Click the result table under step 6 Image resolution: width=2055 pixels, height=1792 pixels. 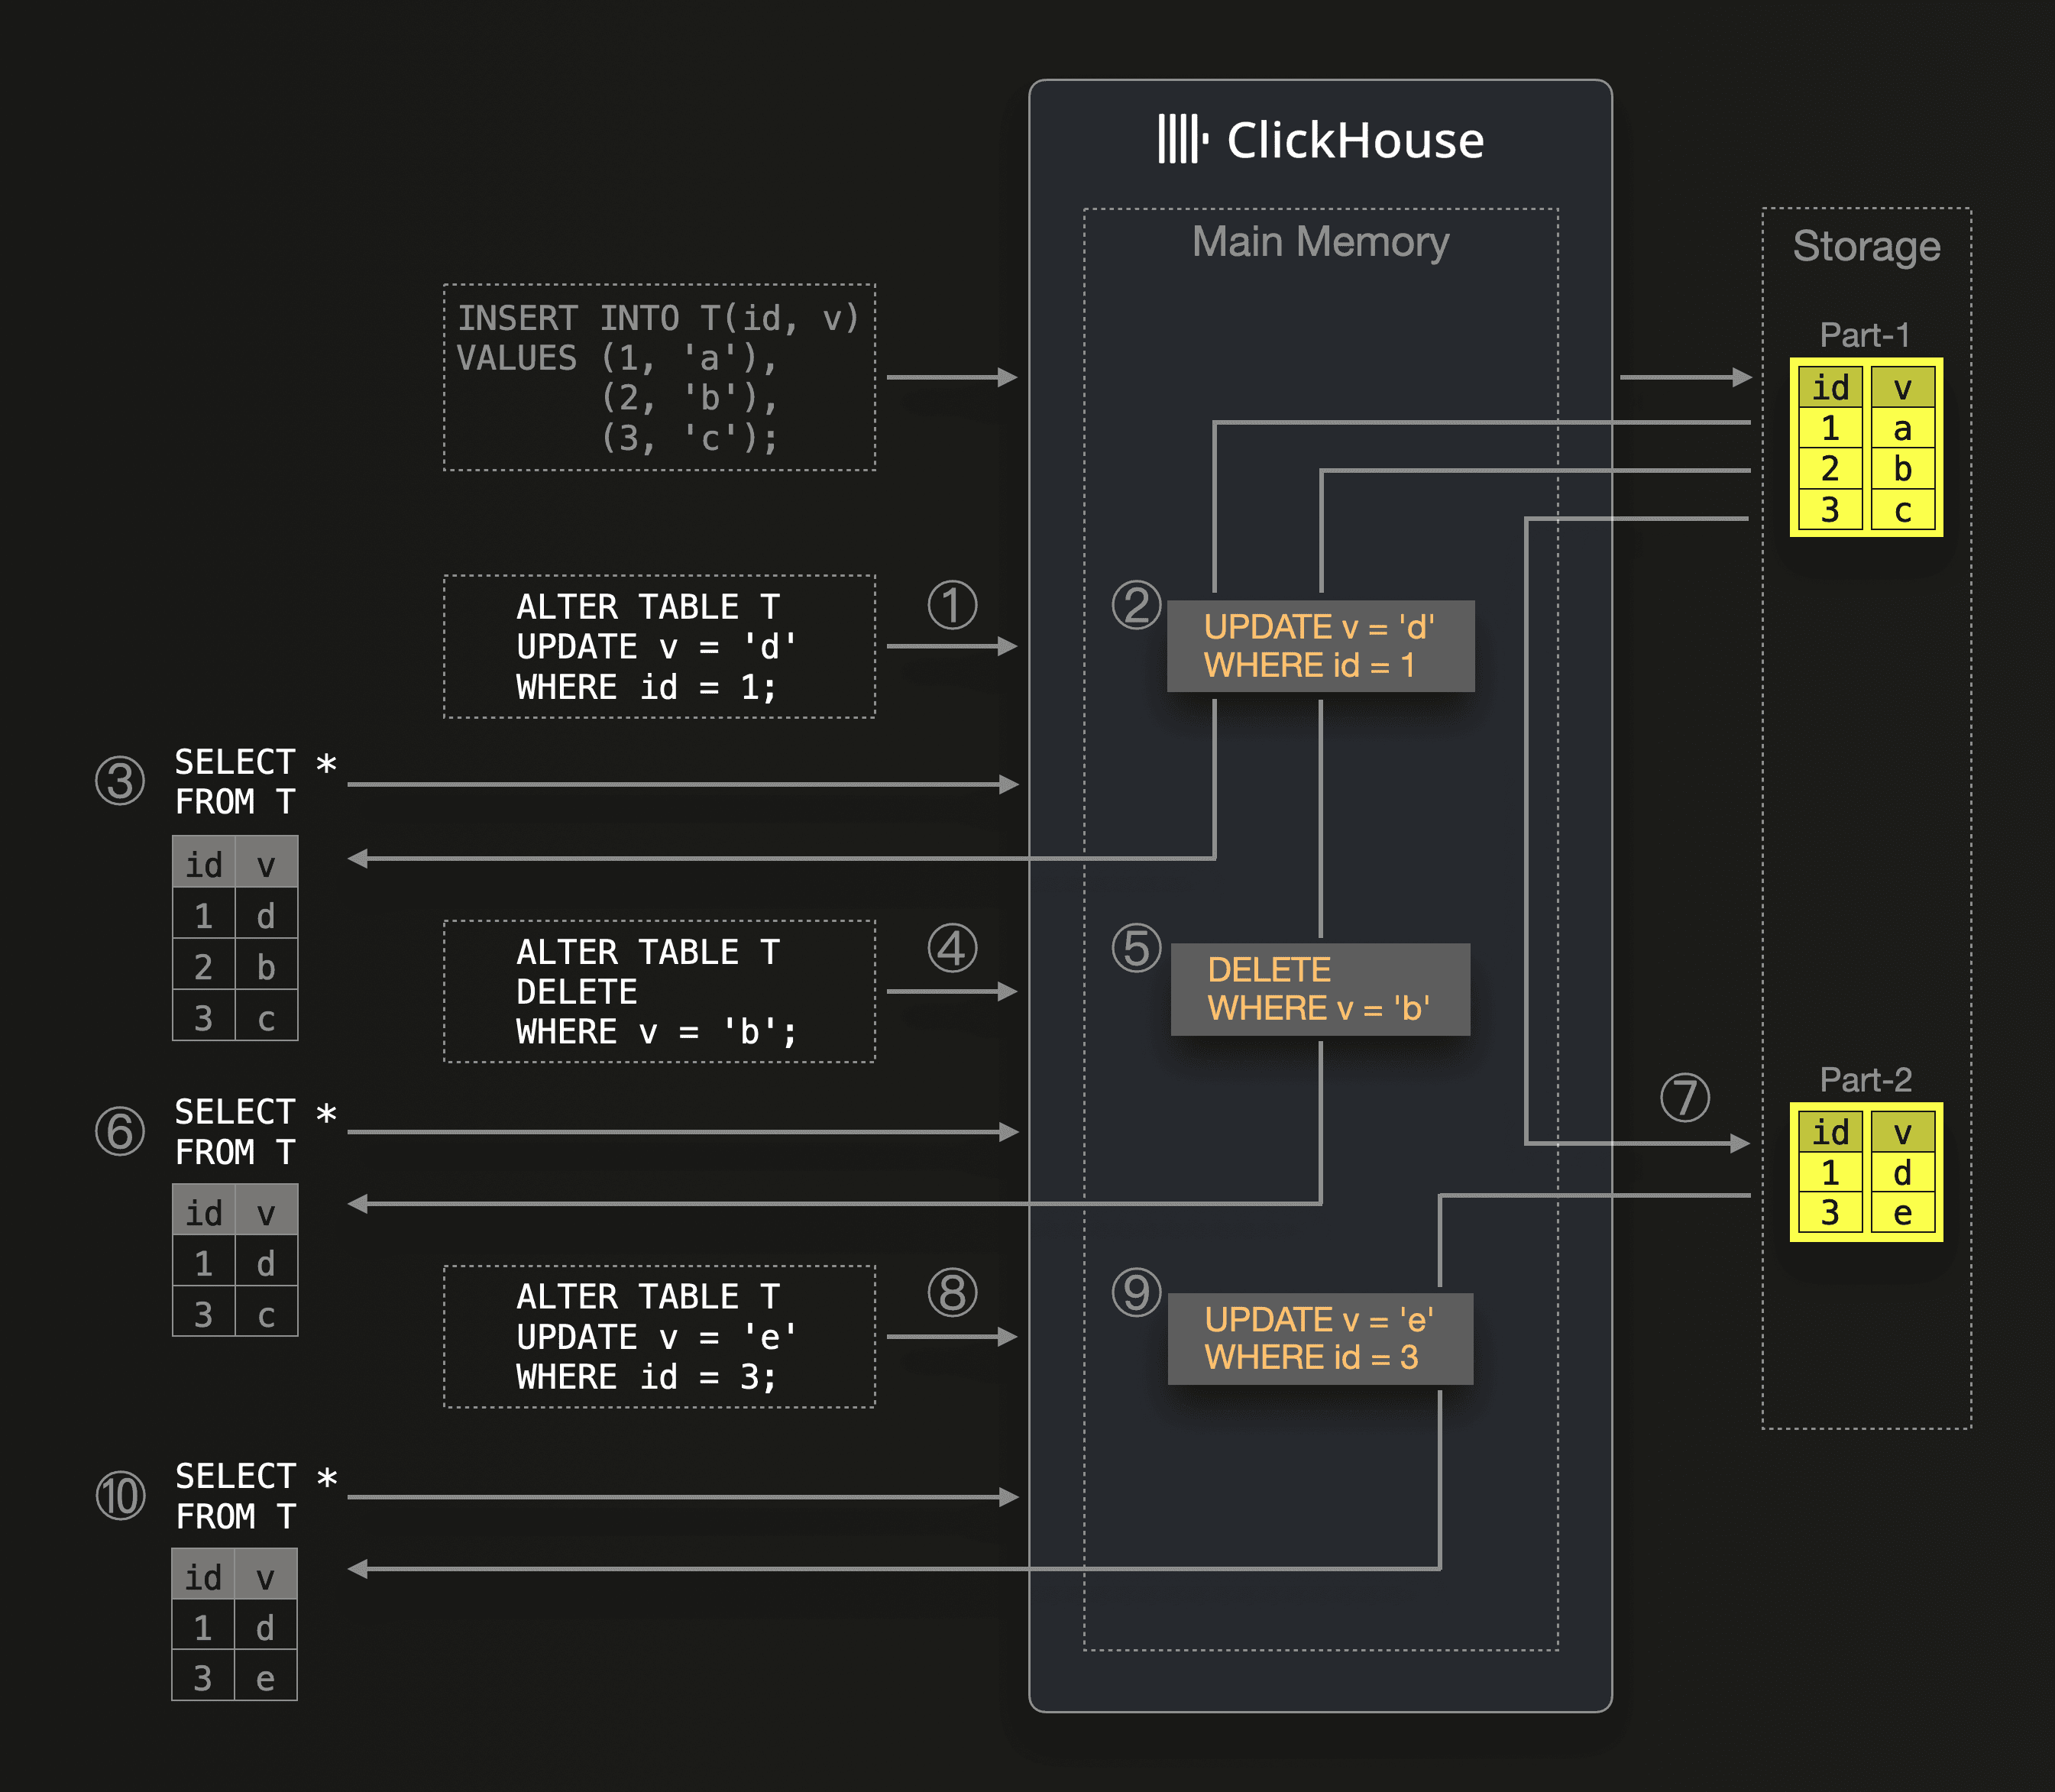click(235, 1260)
